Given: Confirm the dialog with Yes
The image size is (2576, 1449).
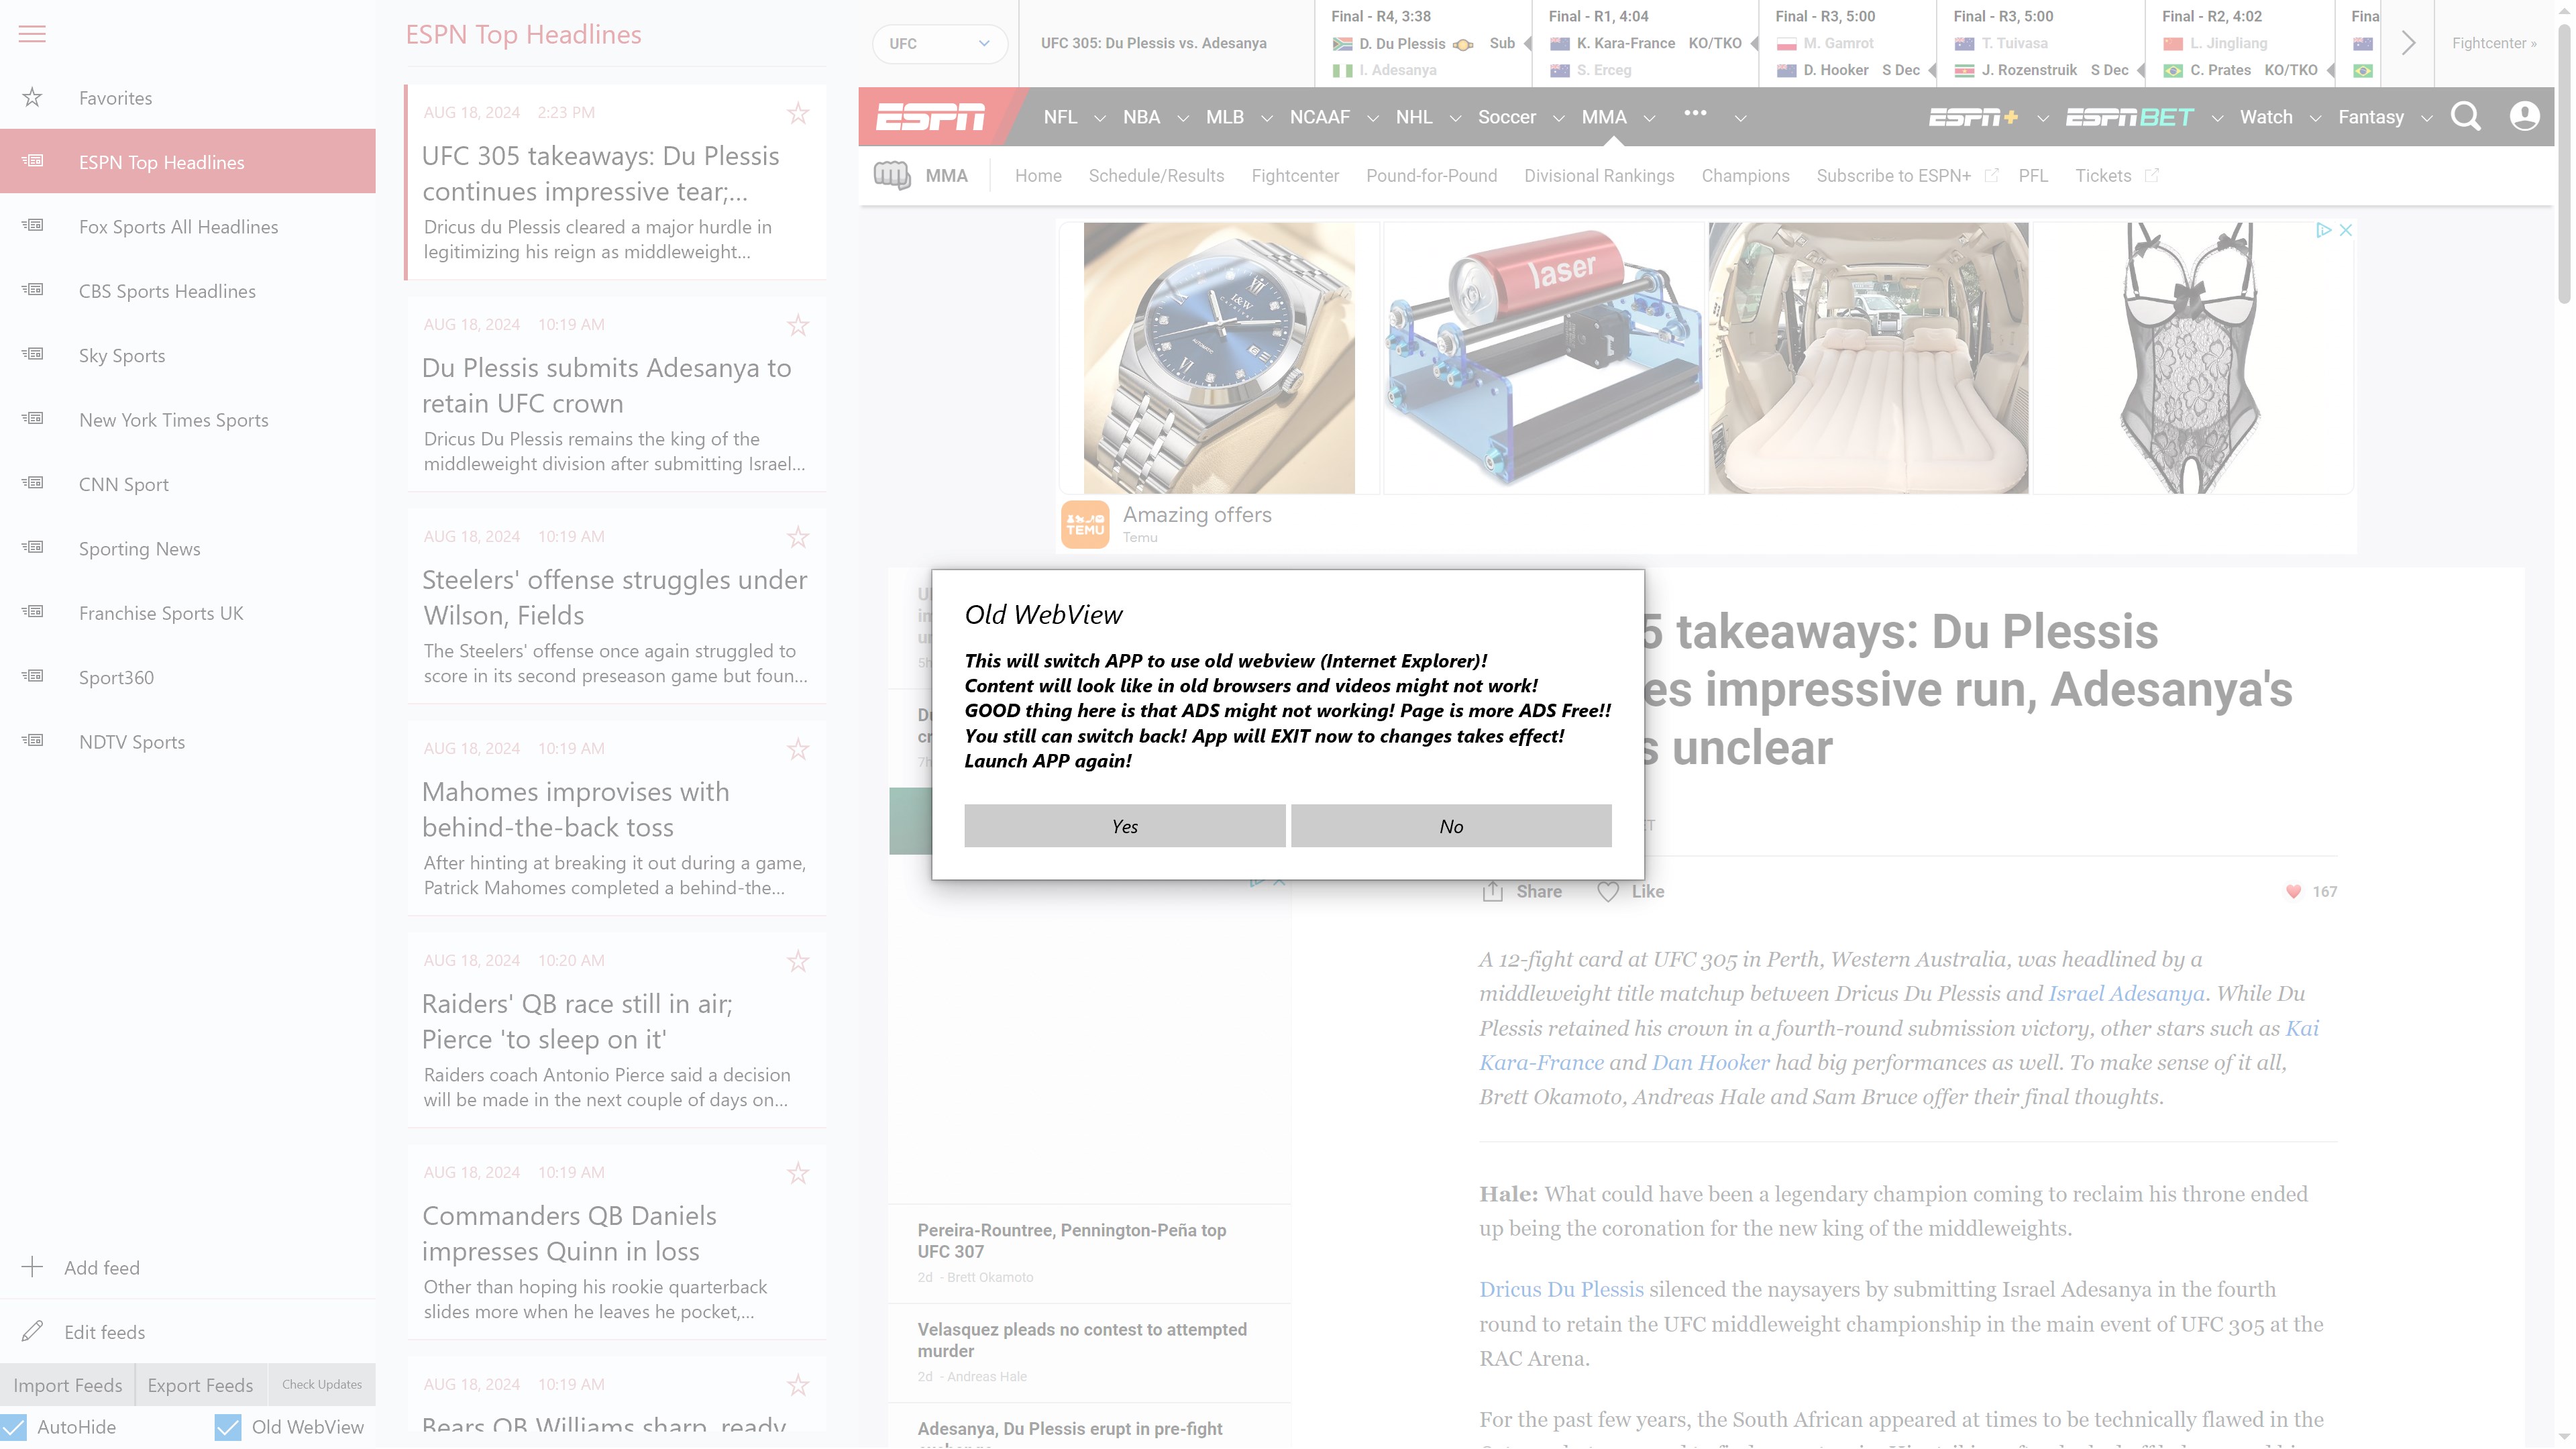Looking at the screenshot, I should [x=1124, y=826].
